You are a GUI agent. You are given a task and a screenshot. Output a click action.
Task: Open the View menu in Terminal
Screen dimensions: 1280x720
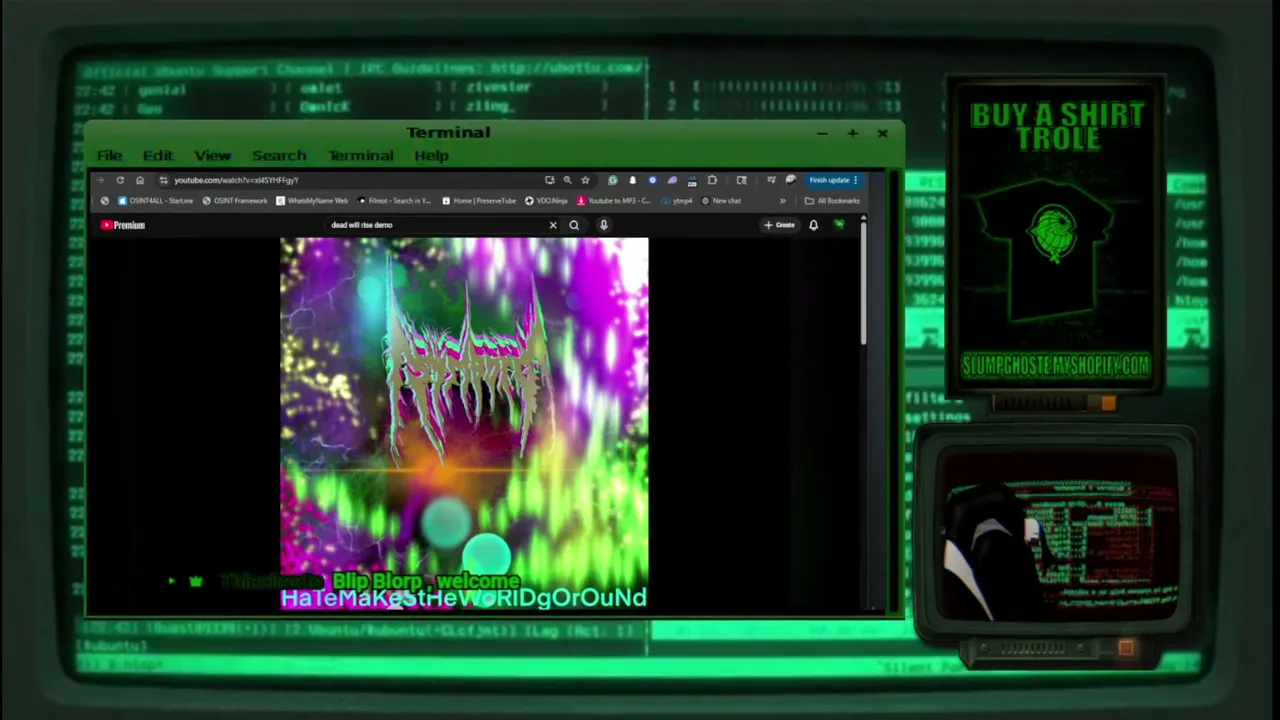coord(212,156)
